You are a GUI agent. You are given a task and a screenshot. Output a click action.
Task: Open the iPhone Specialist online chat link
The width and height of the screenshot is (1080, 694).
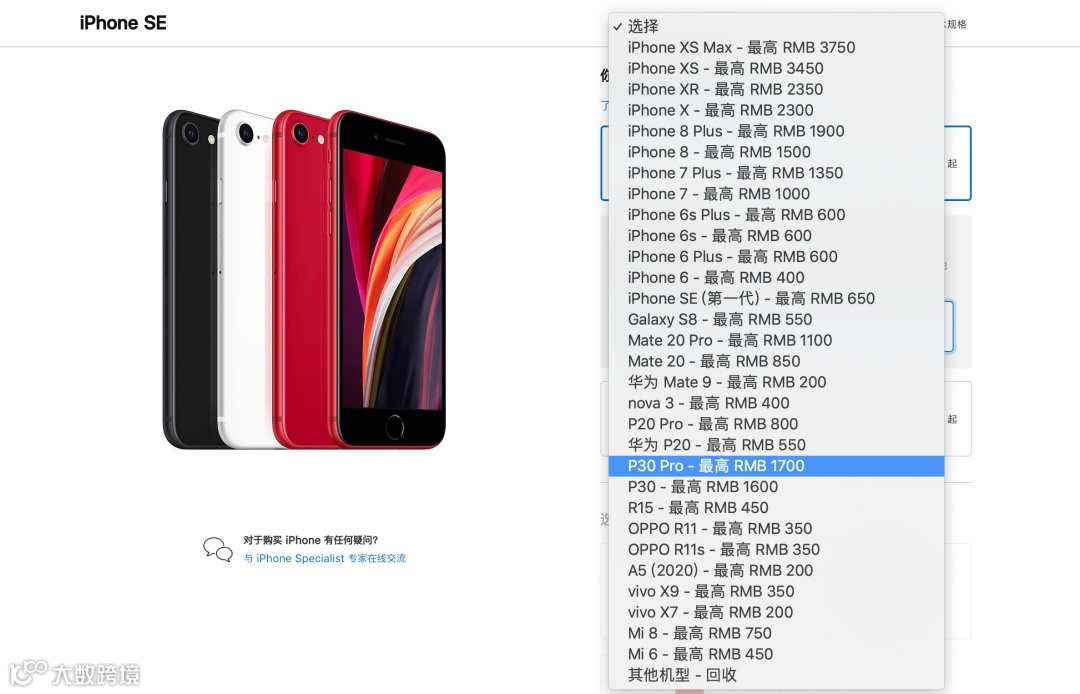(x=324, y=558)
